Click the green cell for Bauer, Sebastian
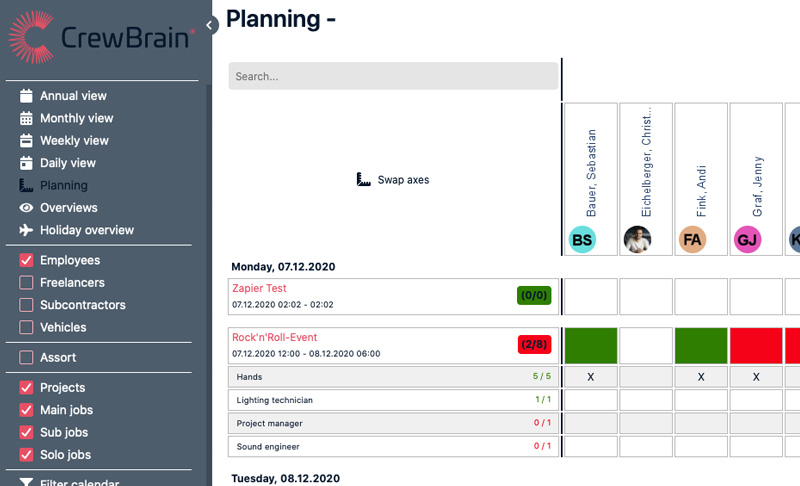 point(590,345)
